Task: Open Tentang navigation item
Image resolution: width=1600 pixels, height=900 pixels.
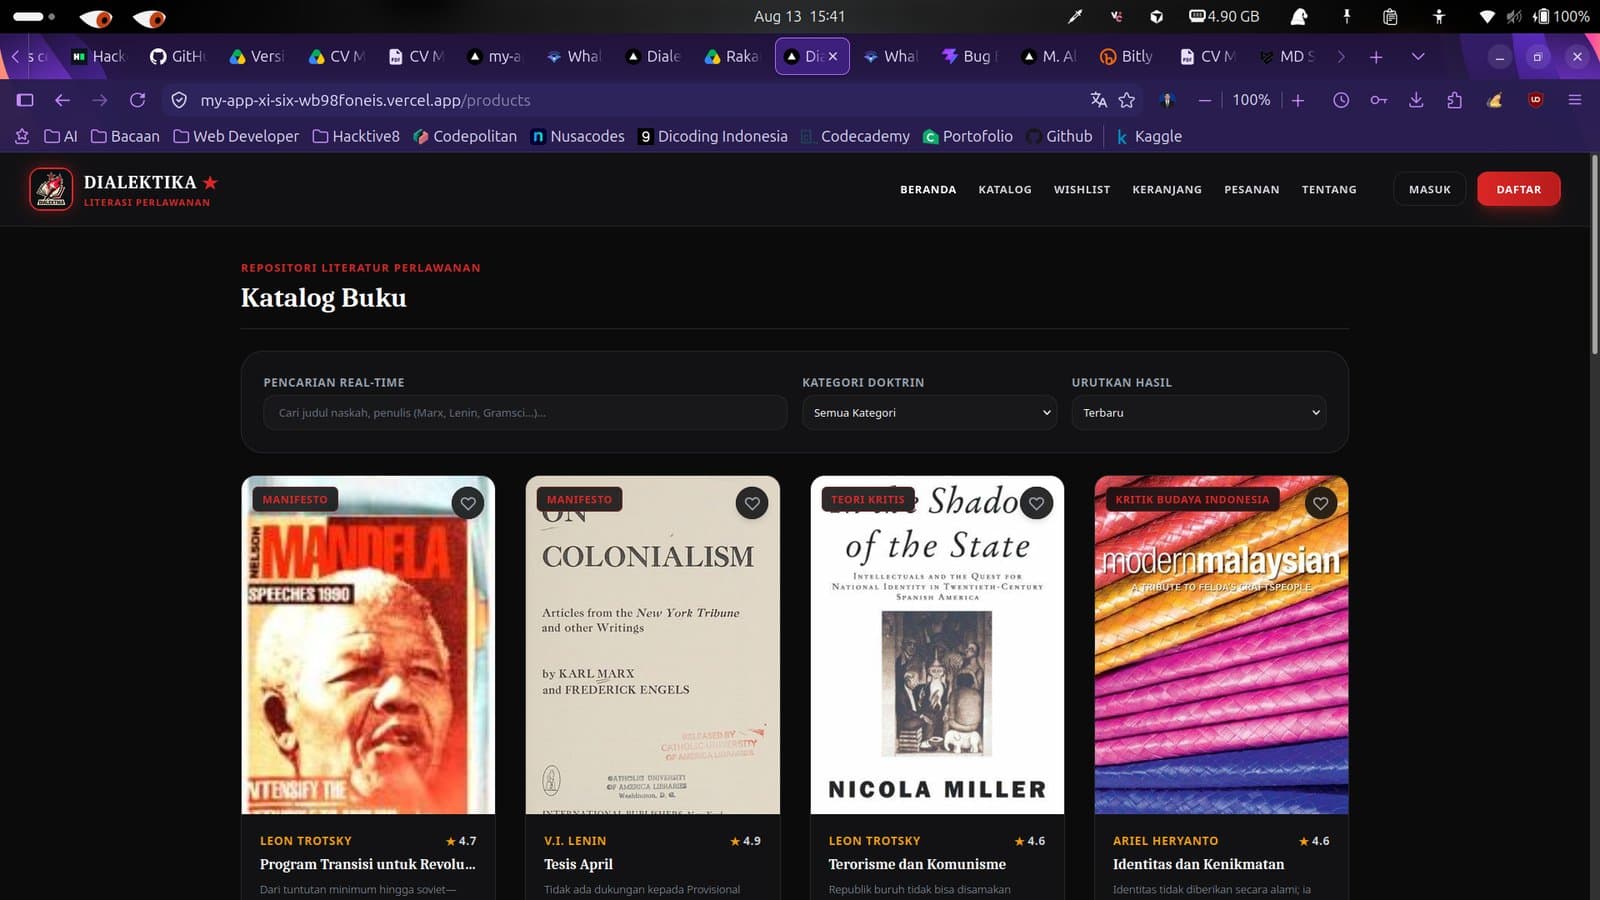Action: pos(1329,189)
